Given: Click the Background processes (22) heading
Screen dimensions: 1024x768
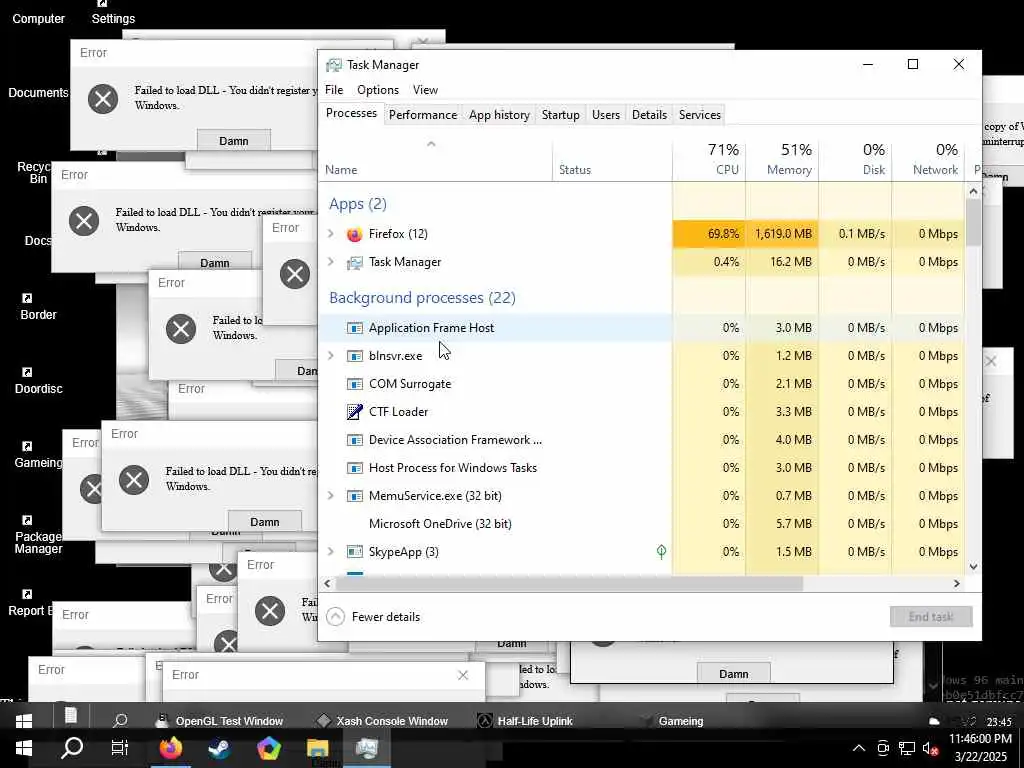Looking at the screenshot, I should pyautogui.click(x=423, y=298).
